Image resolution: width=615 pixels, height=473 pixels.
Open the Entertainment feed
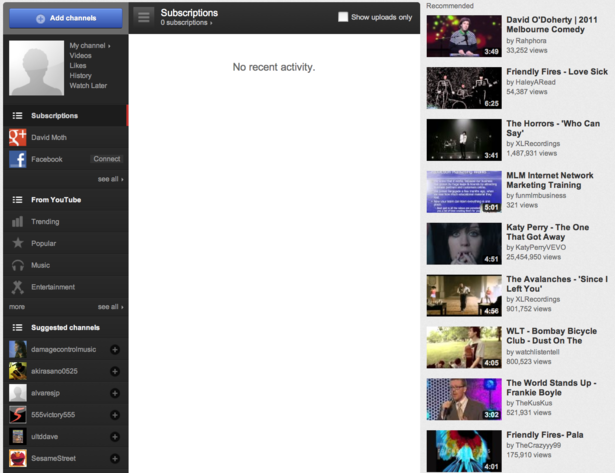point(53,287)
